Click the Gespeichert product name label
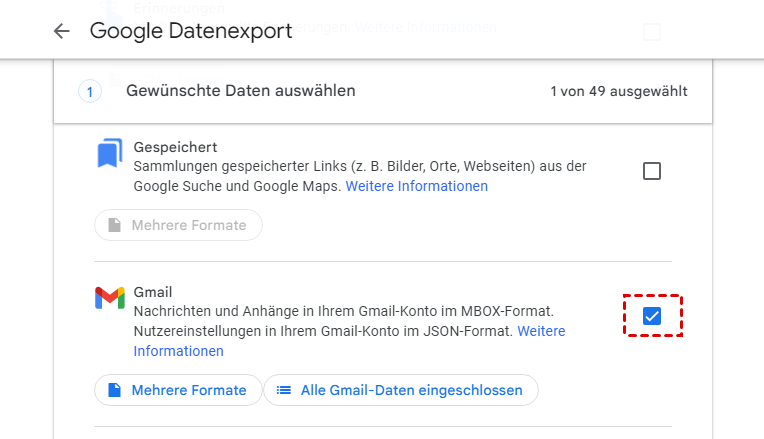This screenshot has width=764, height=439. 176,147
